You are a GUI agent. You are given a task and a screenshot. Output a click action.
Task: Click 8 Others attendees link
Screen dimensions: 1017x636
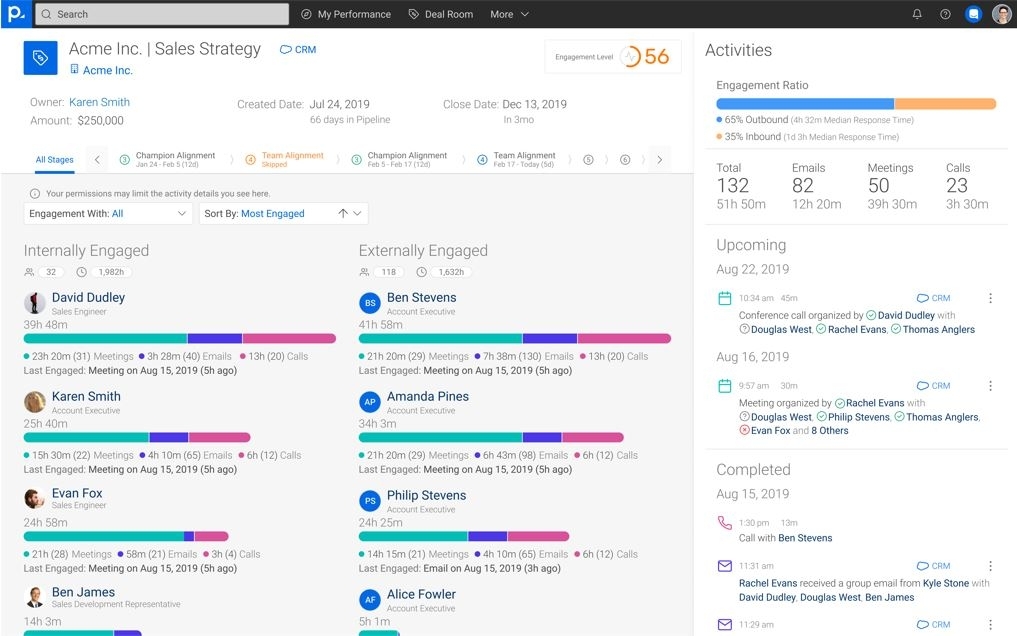coord(830,430)
